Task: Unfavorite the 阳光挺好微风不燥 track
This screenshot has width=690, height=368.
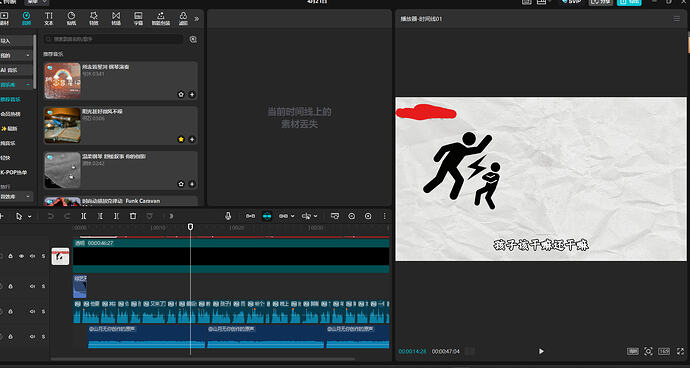Action: [181, 139]
